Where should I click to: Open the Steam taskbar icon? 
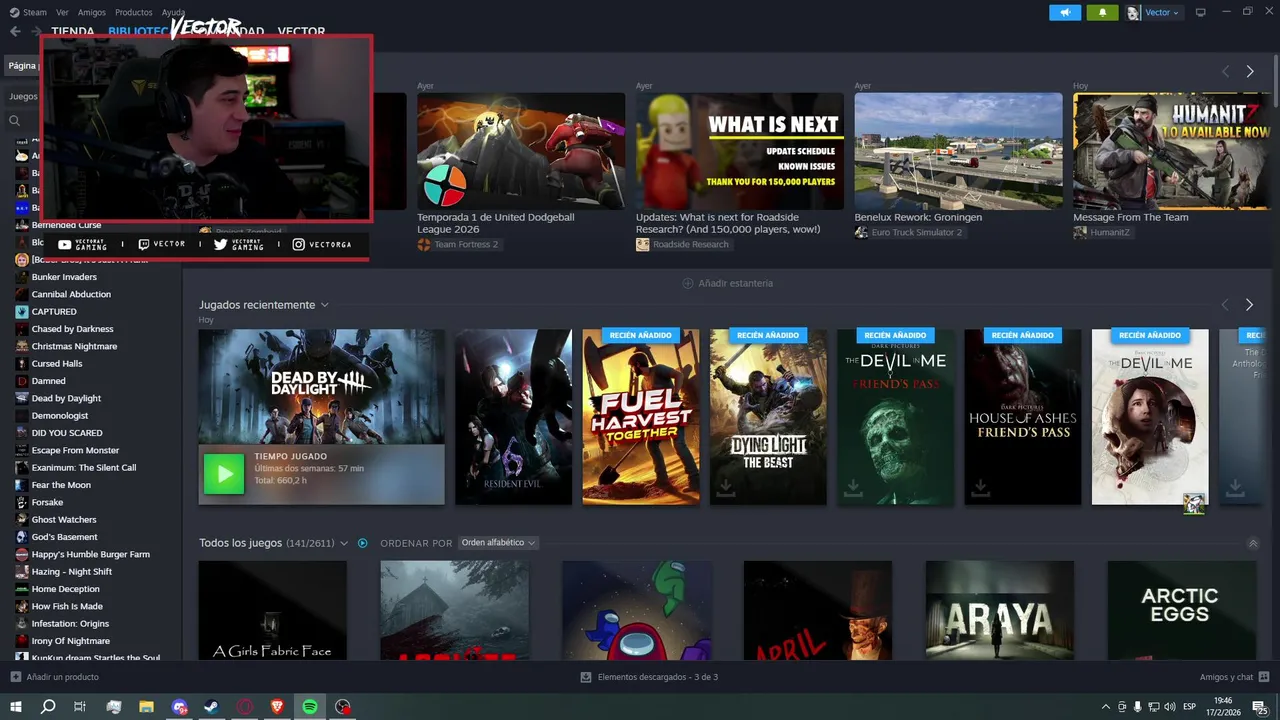(212, 707)
